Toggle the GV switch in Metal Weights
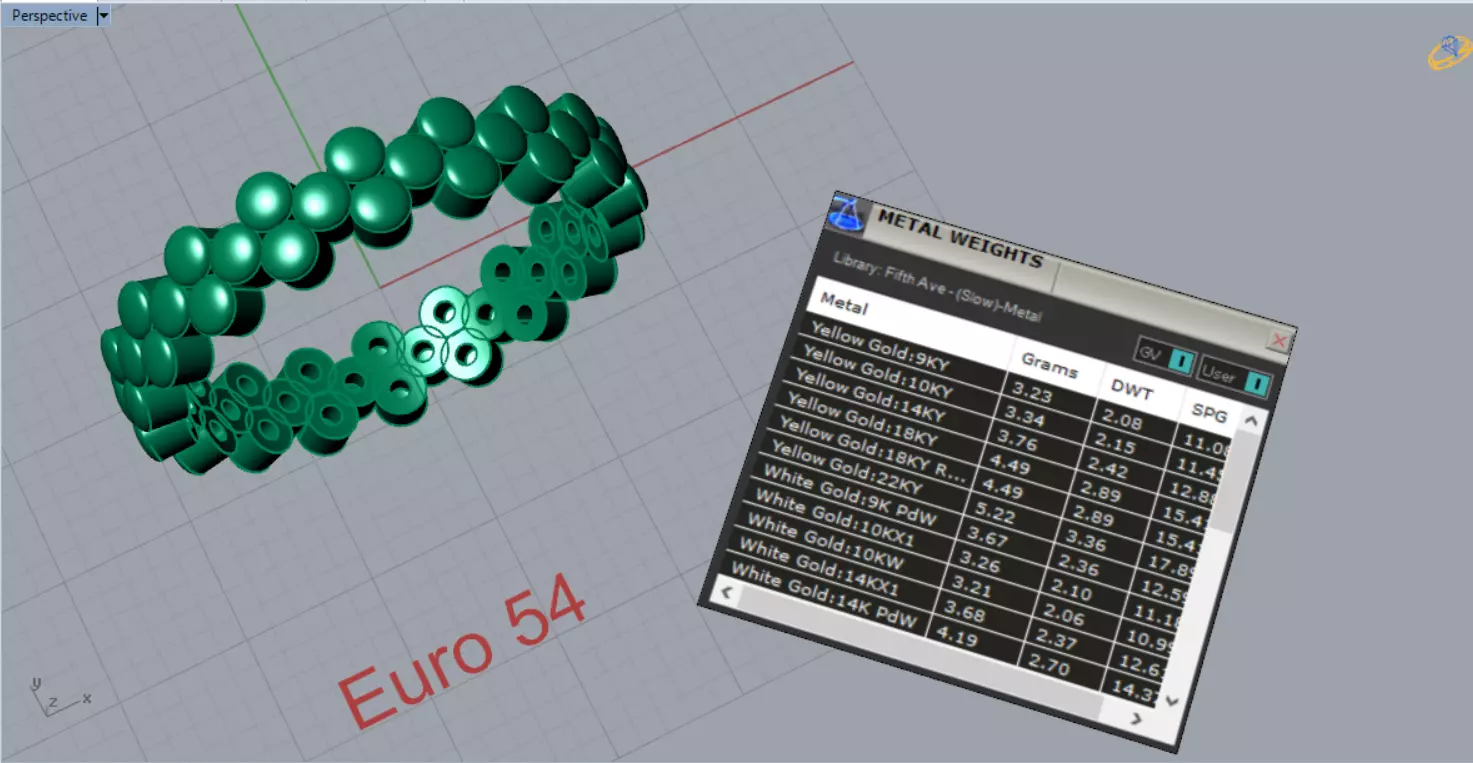The width and height of the screenshot is (1473, 763). pos(1165,356)
